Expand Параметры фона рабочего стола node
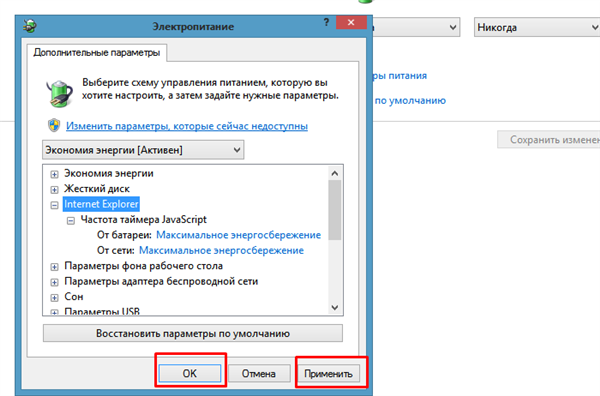Image resolution: width=600 pixels, height=396 pixels. [x=54, y=267]
